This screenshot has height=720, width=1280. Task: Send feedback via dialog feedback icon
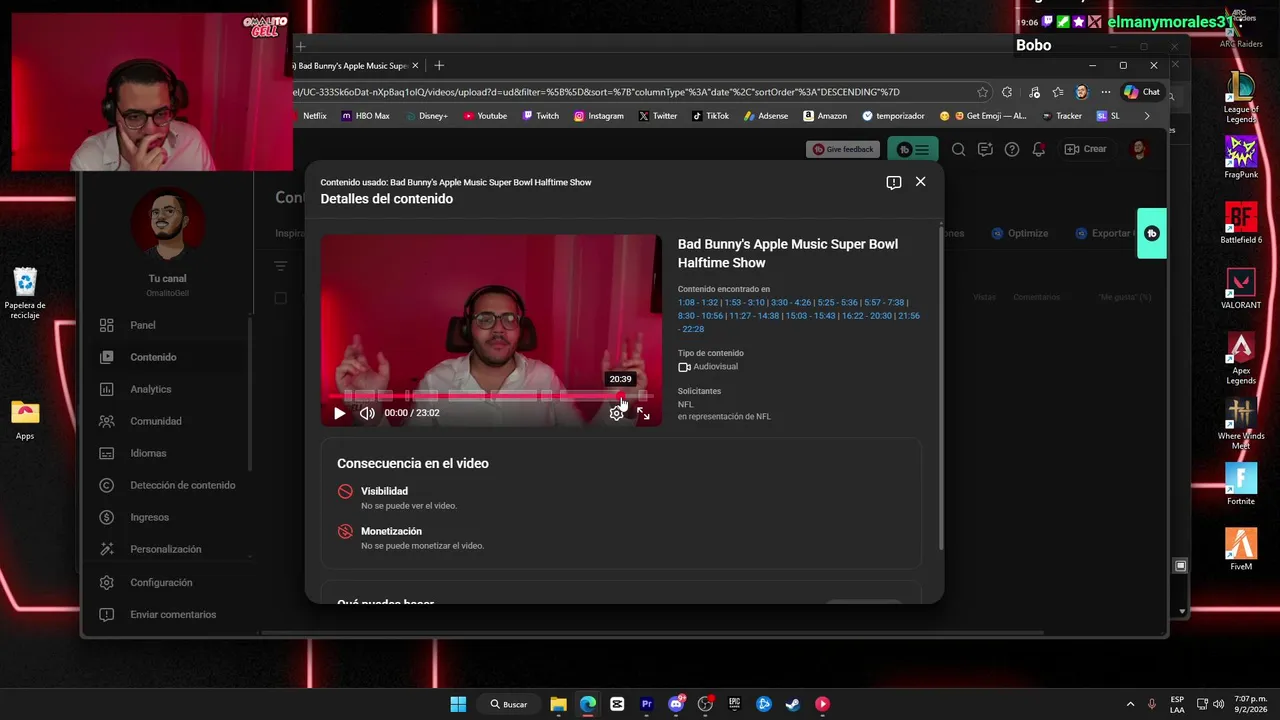pyautogui.click(x=894, y=182)
